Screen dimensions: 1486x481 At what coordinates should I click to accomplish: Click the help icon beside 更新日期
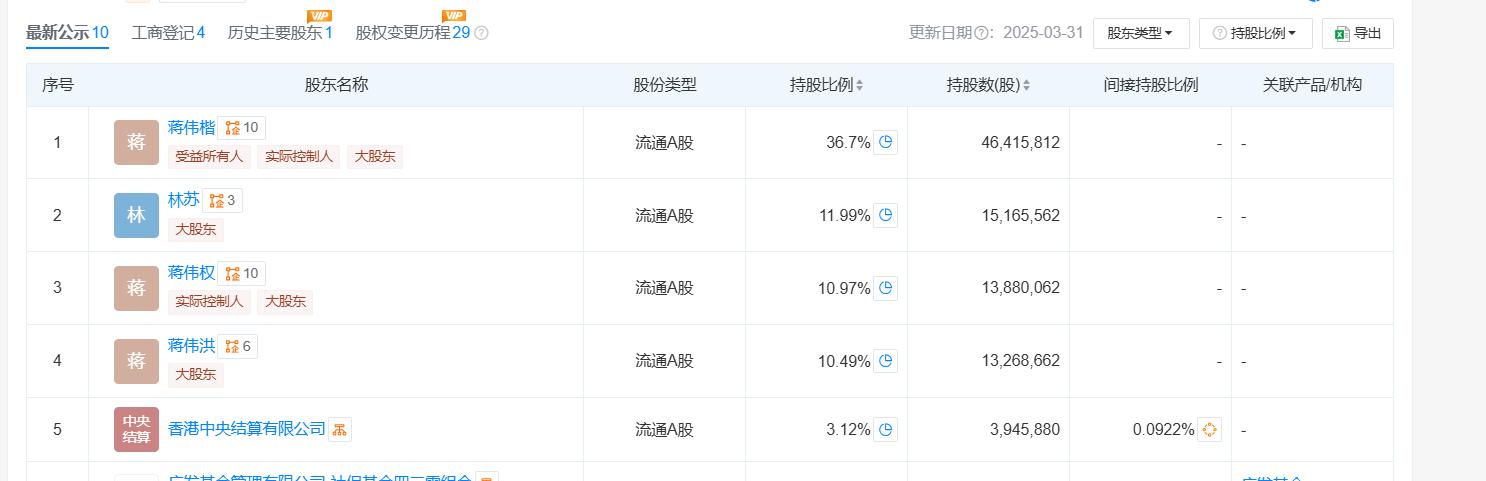click(x=982, y=33)
